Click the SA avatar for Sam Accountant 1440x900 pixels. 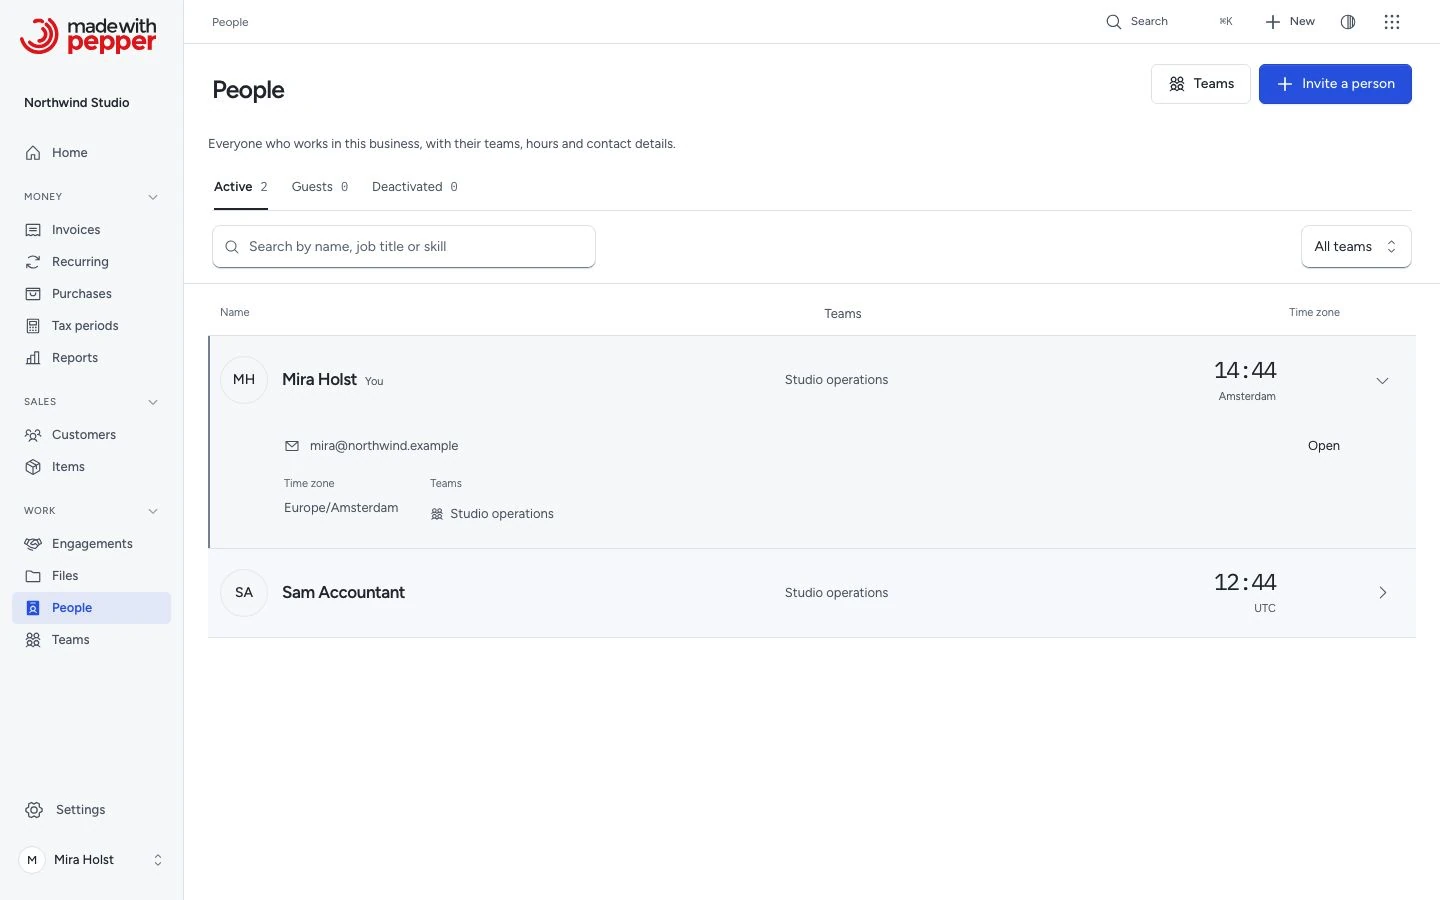coord(244,593)
